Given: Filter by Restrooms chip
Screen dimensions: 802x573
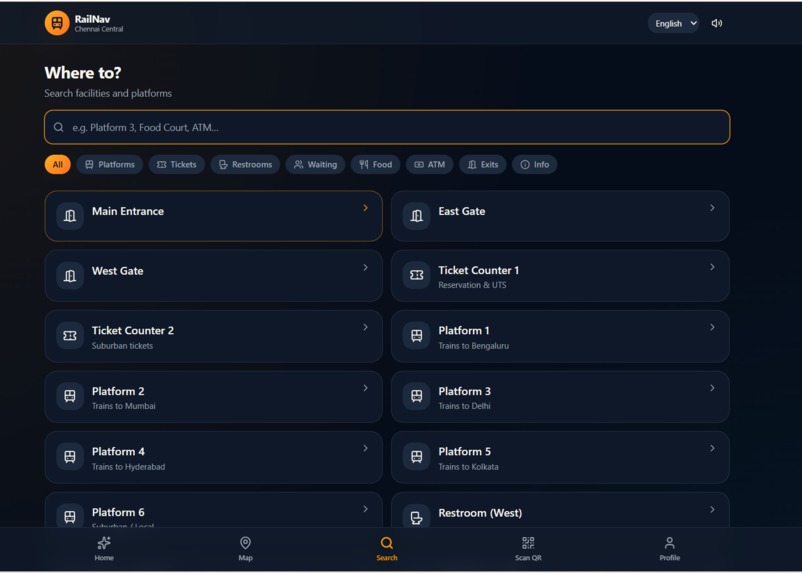Looking at the screenshot, I should tap(245, 164).
